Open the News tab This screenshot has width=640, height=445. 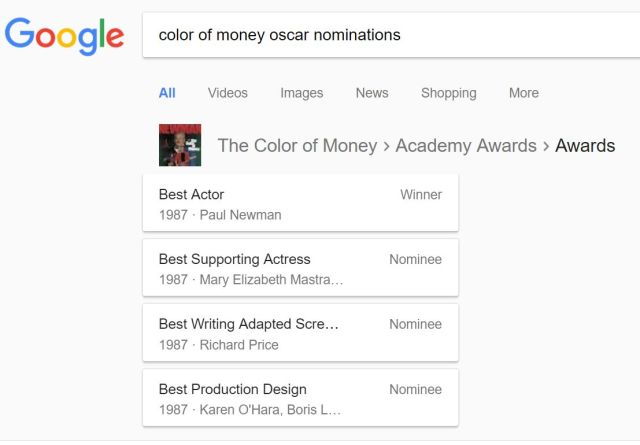point(371,93)
